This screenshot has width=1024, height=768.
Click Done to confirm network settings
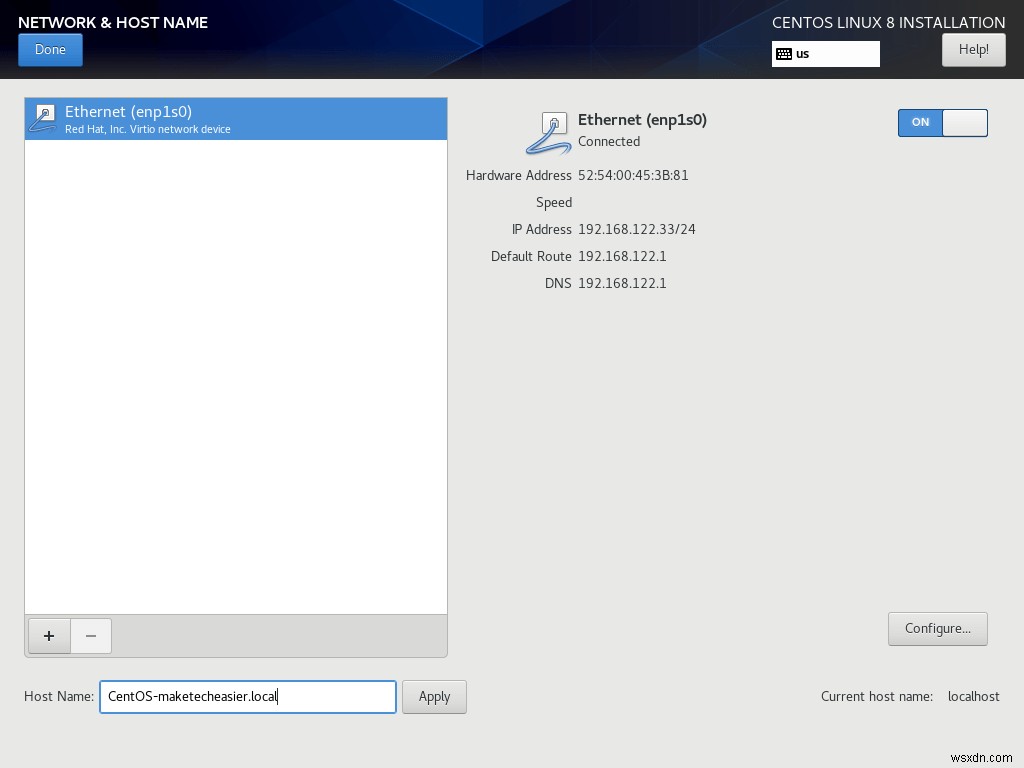click(x=50, y=49)
